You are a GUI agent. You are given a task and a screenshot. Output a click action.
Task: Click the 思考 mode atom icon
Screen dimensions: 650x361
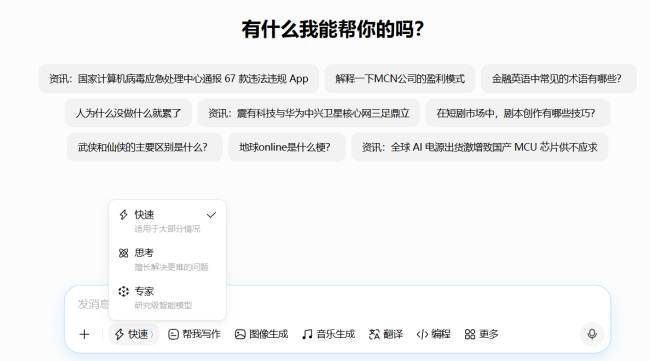(x=124, y=253)
